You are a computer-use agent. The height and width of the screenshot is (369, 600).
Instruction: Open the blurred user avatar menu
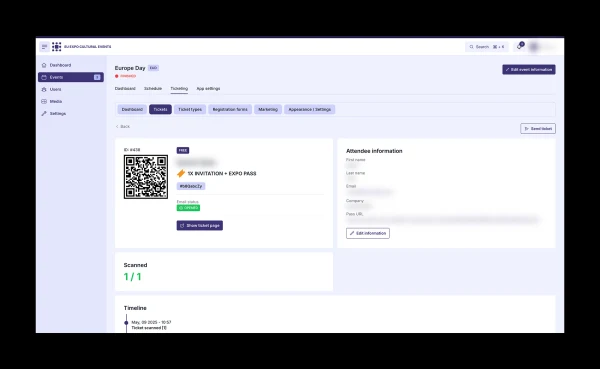534,47
